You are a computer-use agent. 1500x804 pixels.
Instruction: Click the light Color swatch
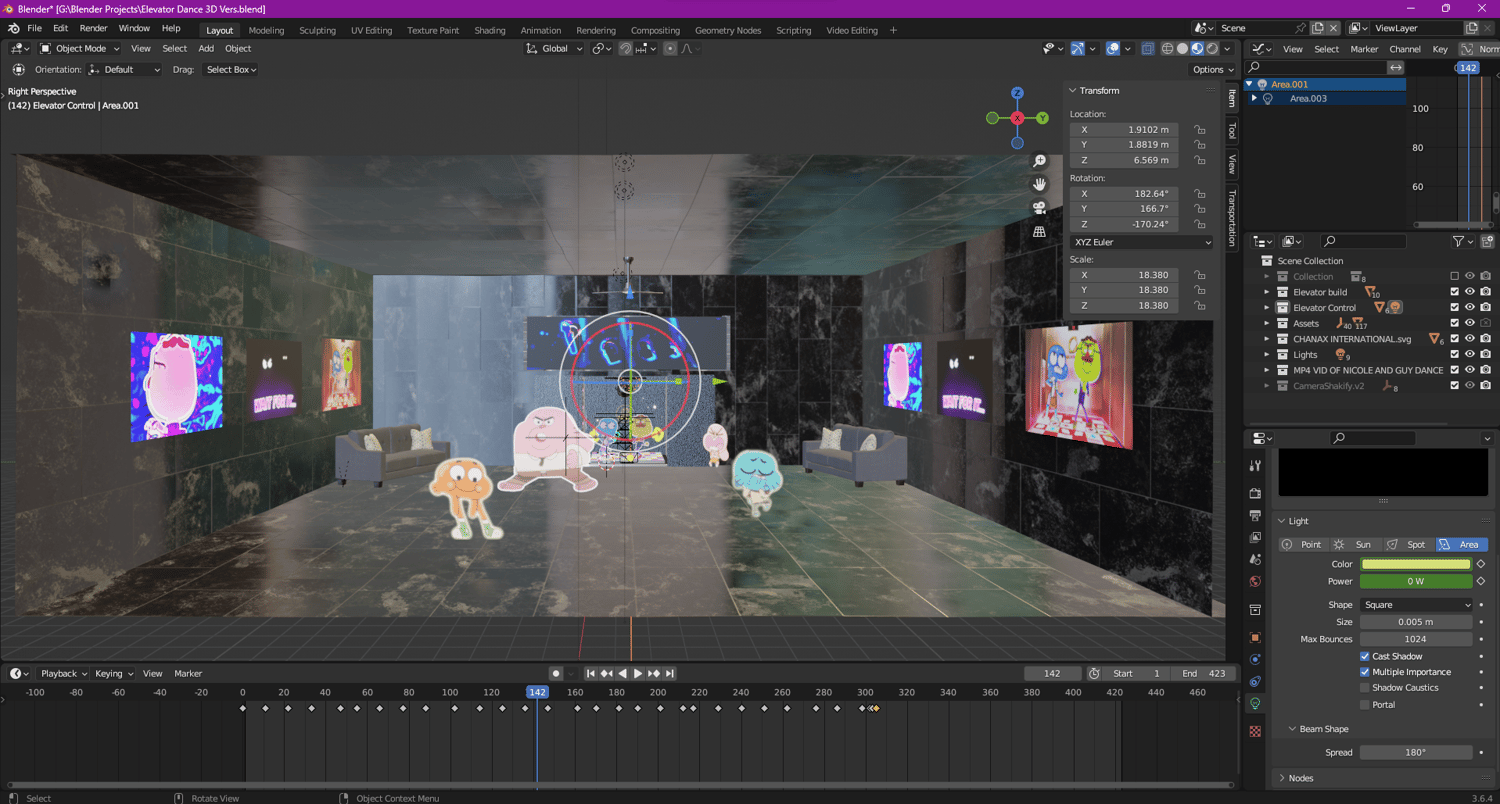click(1415, 564)
